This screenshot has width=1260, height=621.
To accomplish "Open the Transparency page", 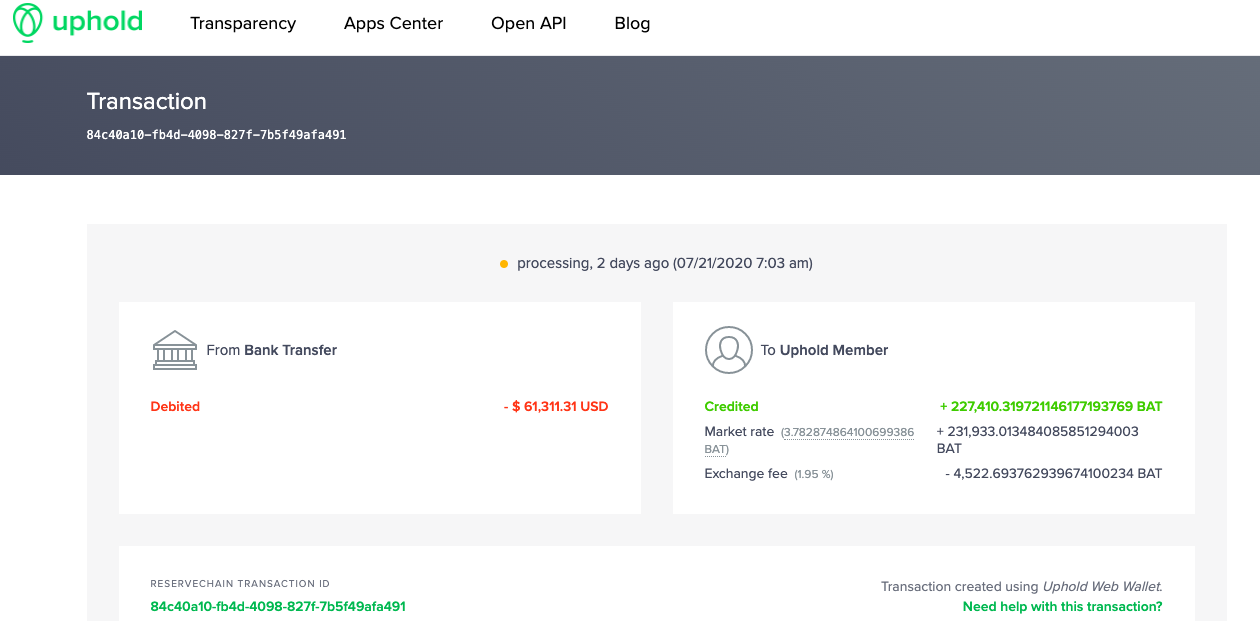I will click(243, 23).
